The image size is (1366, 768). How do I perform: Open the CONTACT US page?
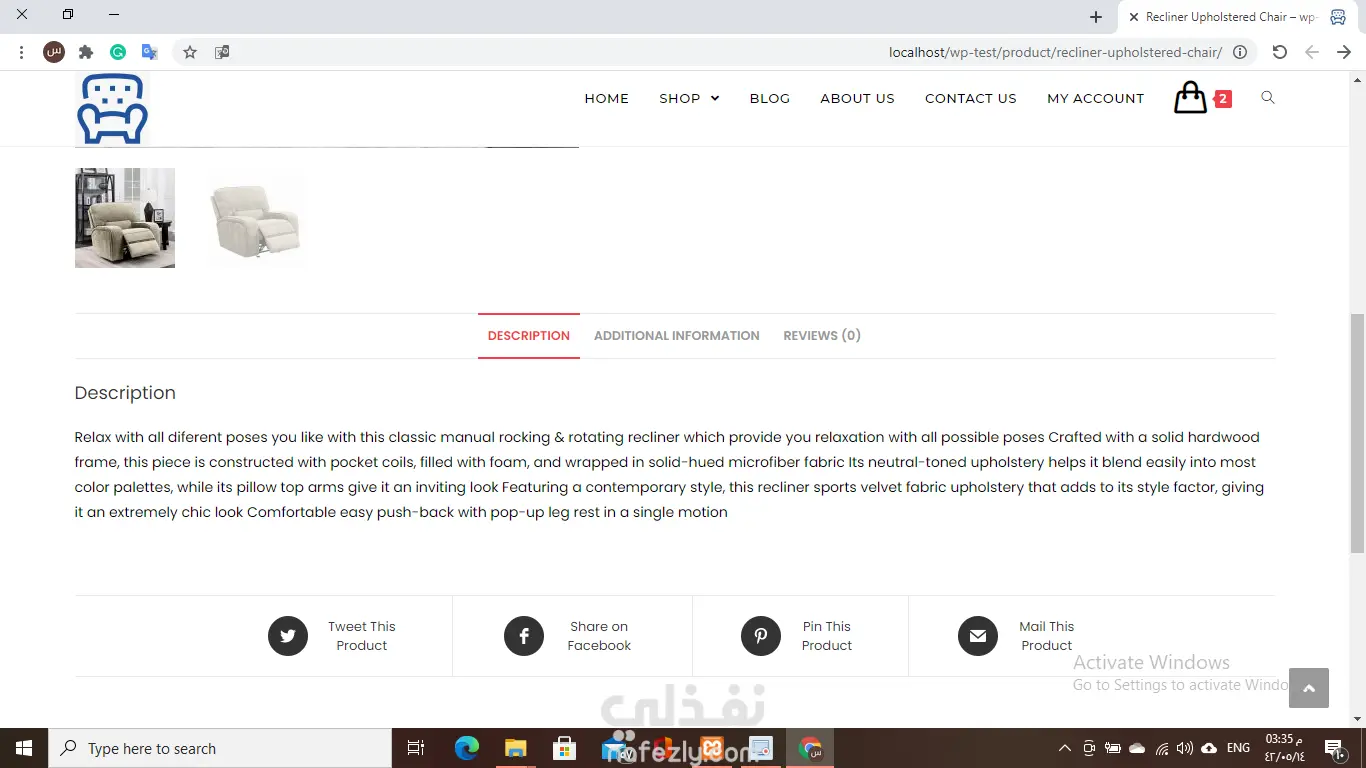pyautogui.click(x=971, y=98)
